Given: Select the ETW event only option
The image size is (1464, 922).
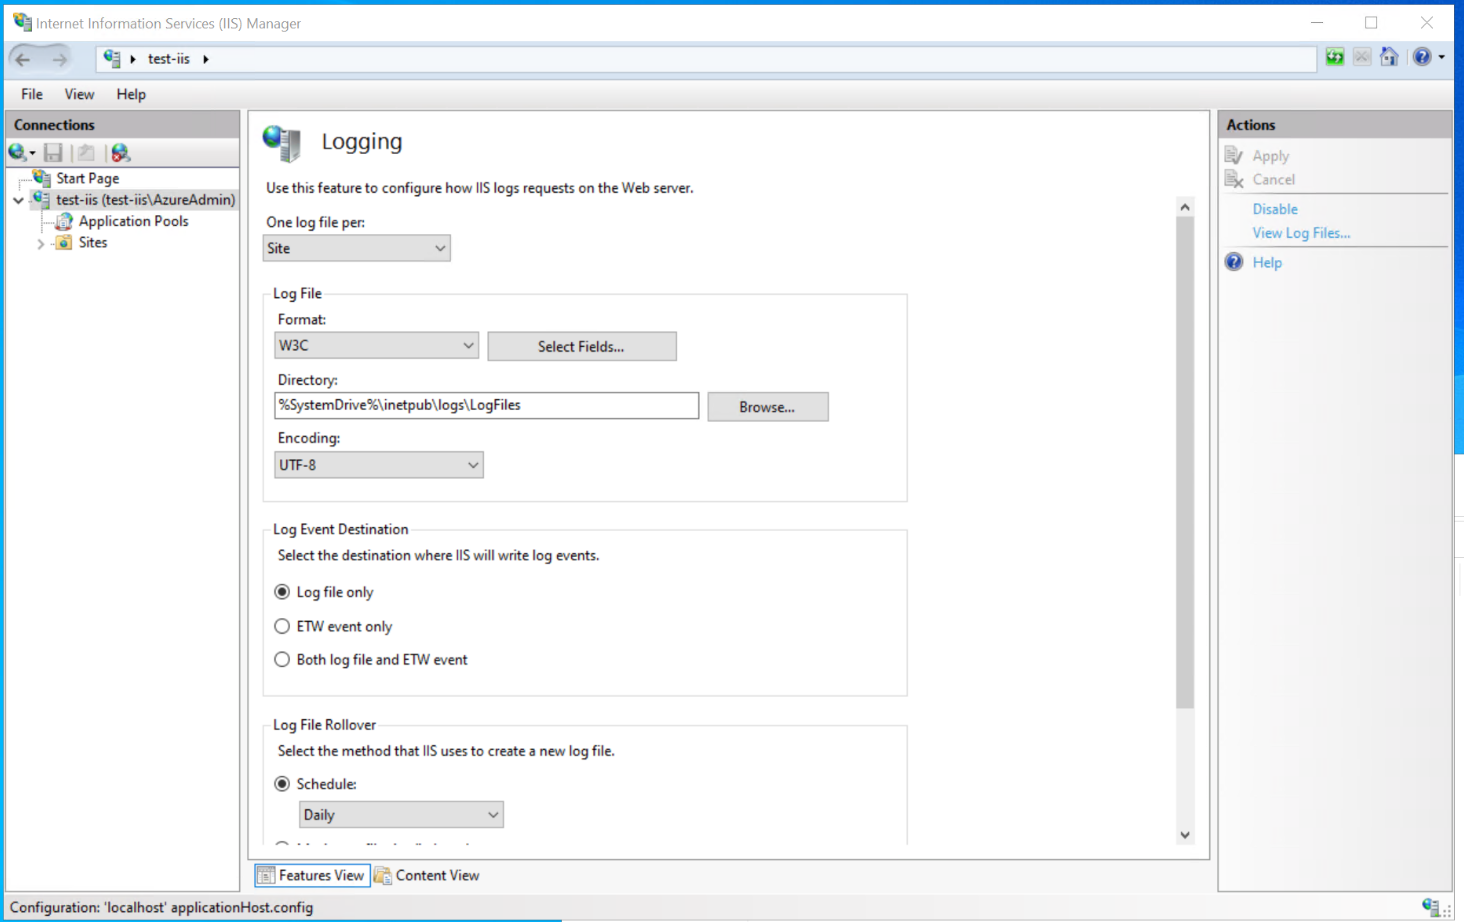Looking at the screenshot, I should click(x=282, y=626).
